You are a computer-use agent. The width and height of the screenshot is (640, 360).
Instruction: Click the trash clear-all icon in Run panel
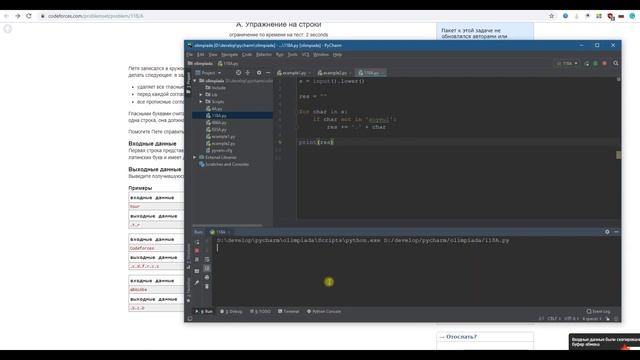click(207, 287)
